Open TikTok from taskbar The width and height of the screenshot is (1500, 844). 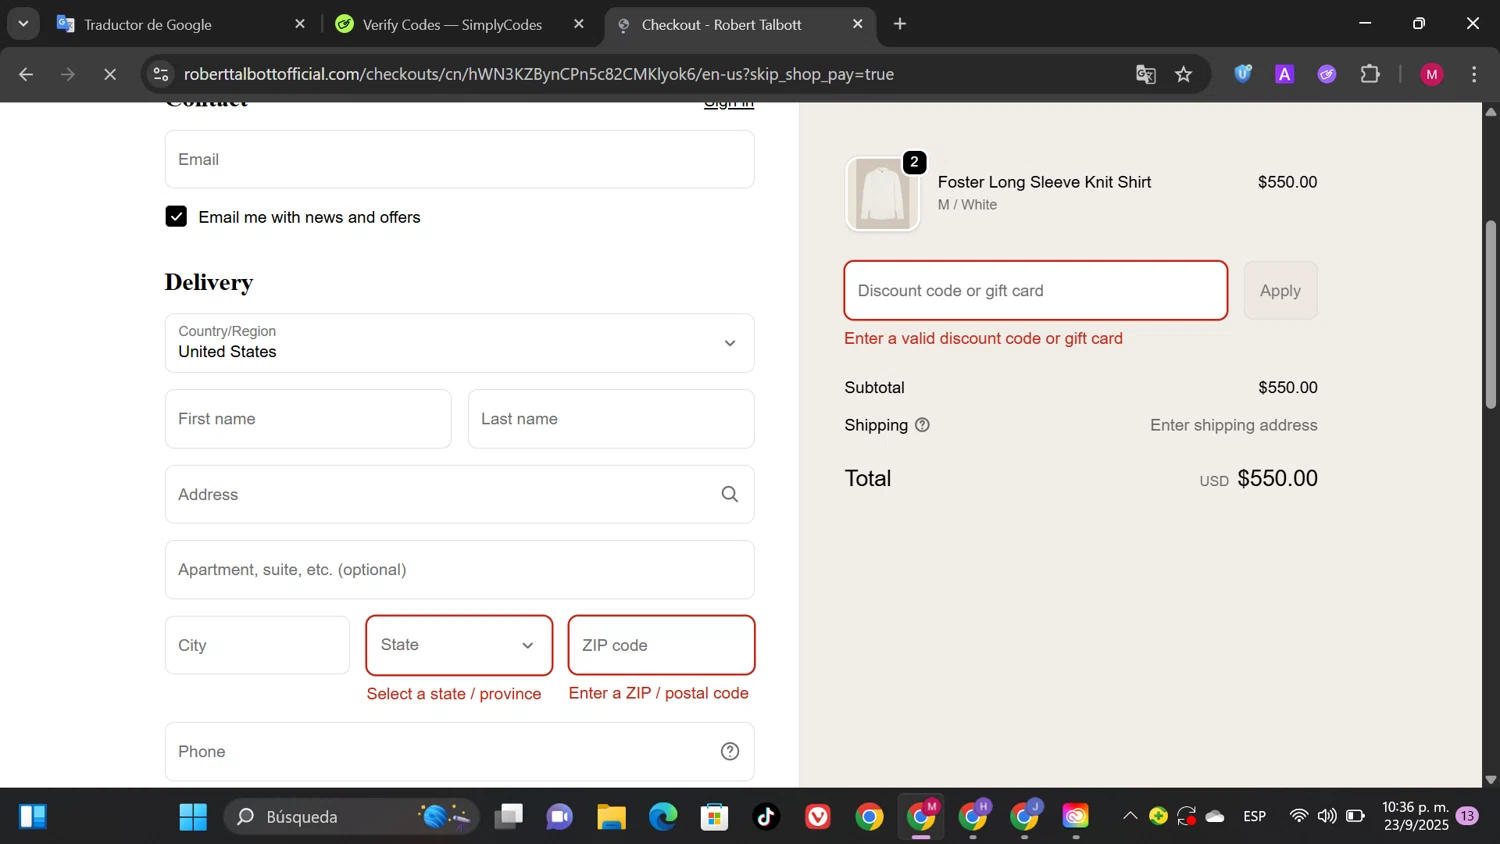coord(766,817)
